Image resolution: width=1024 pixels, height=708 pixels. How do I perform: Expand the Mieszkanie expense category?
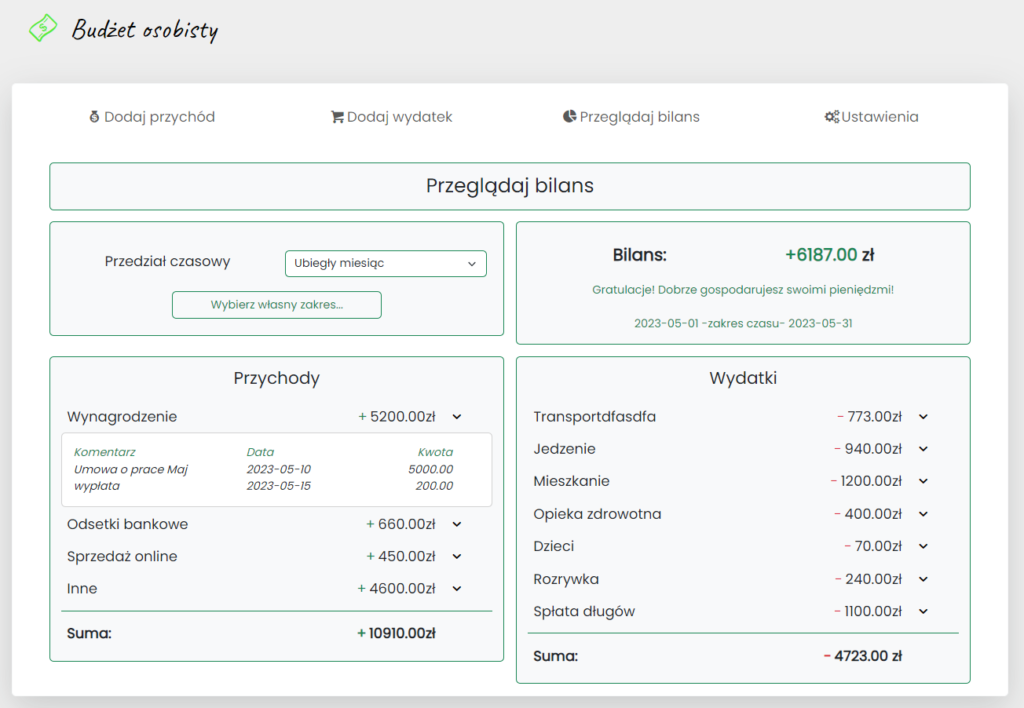click(x=923, y=481)
